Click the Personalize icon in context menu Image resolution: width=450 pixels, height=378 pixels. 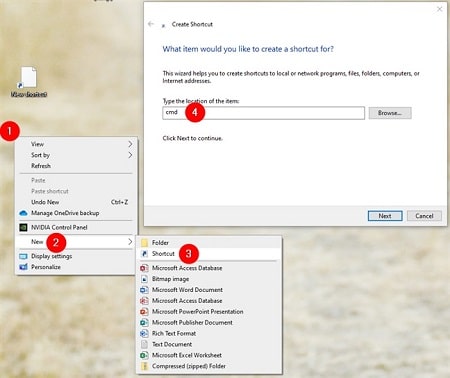tap(23, 267)
